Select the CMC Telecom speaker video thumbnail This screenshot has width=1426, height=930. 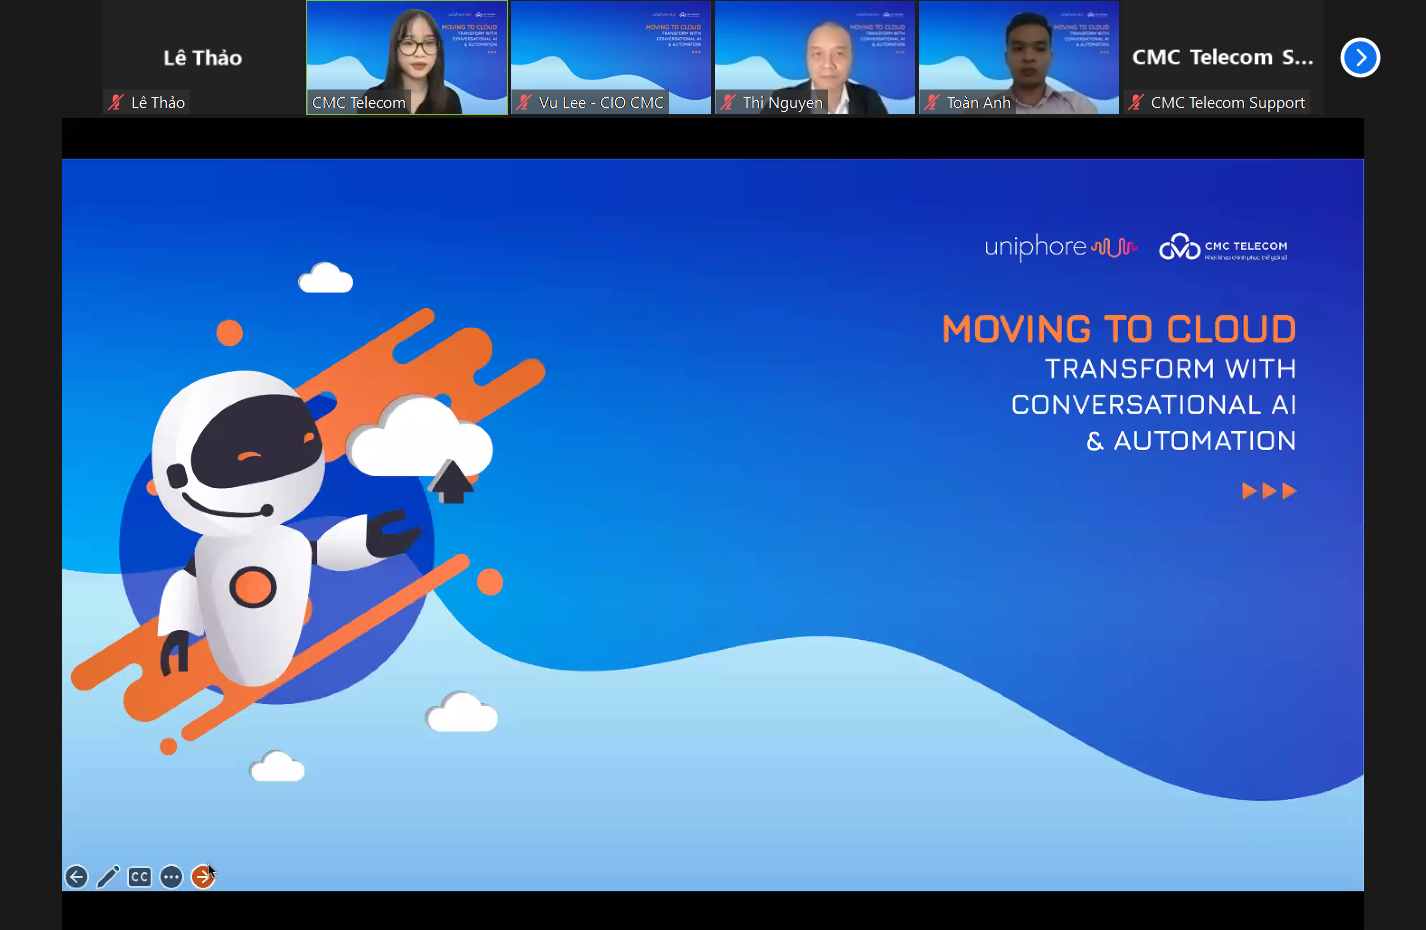coord(407,55)
